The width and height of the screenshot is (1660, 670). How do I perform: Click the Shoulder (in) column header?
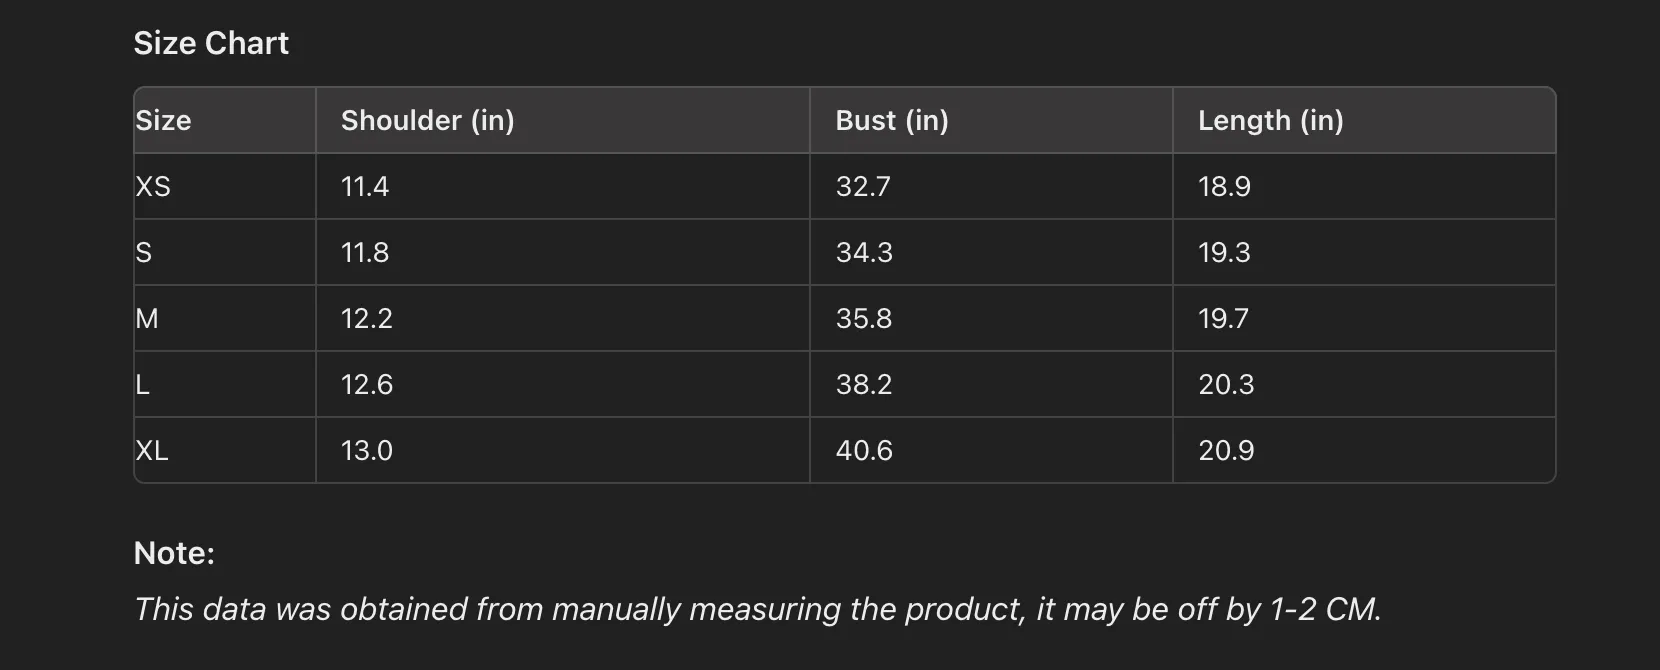tap(428, 120)
